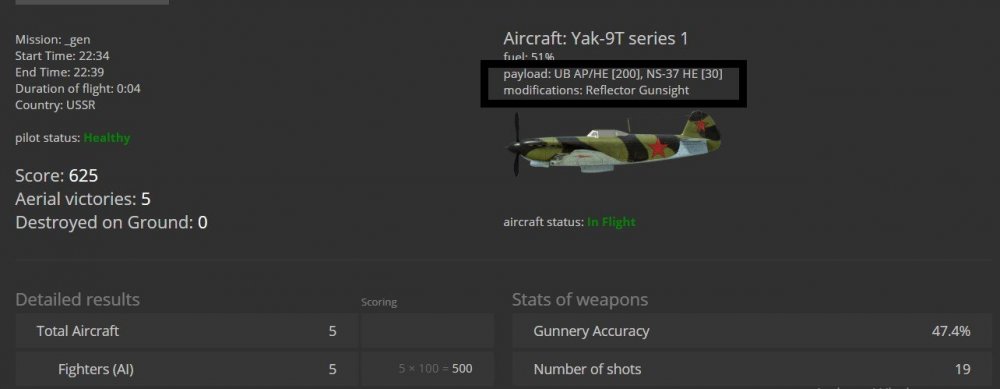The width and height of the screenshot is (1000, 389).
Task: Click the Destroyed on Ground count
Action: point(203,223)
